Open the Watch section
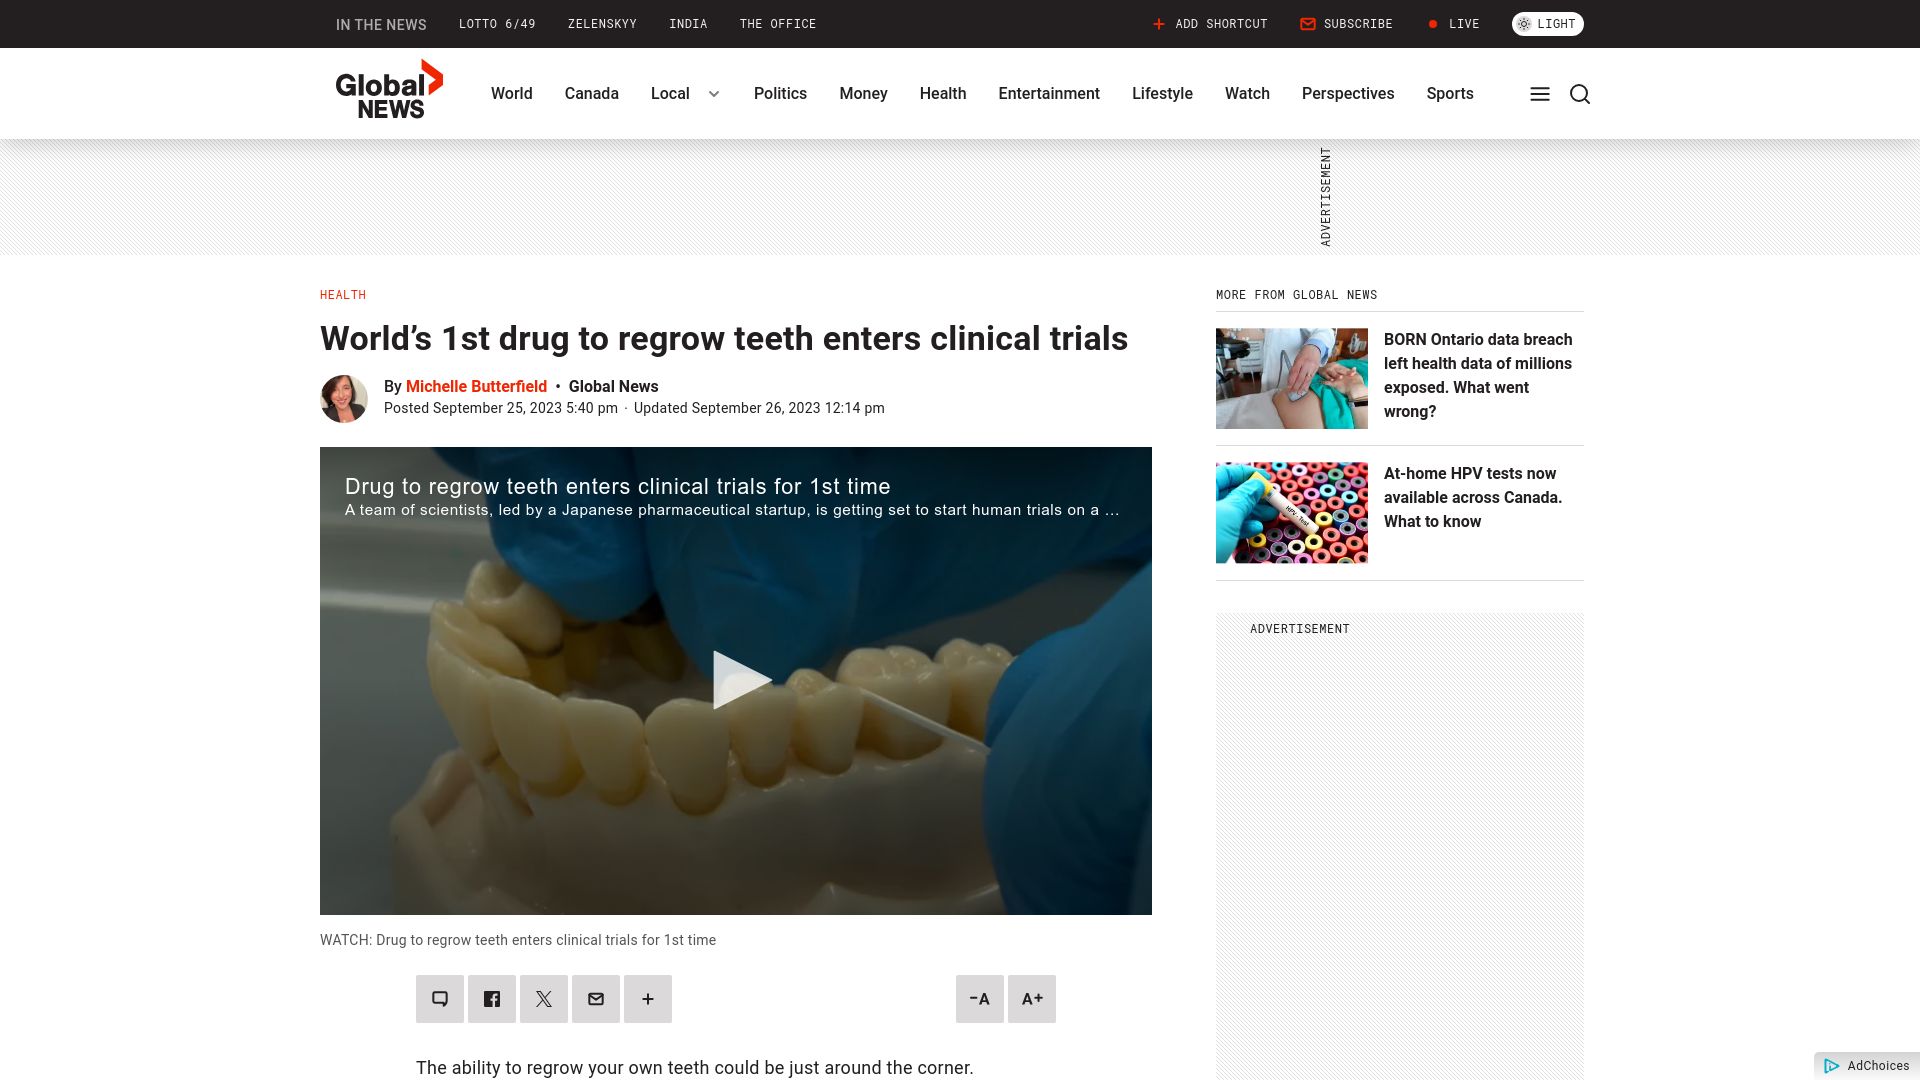 coord(1247,94)
